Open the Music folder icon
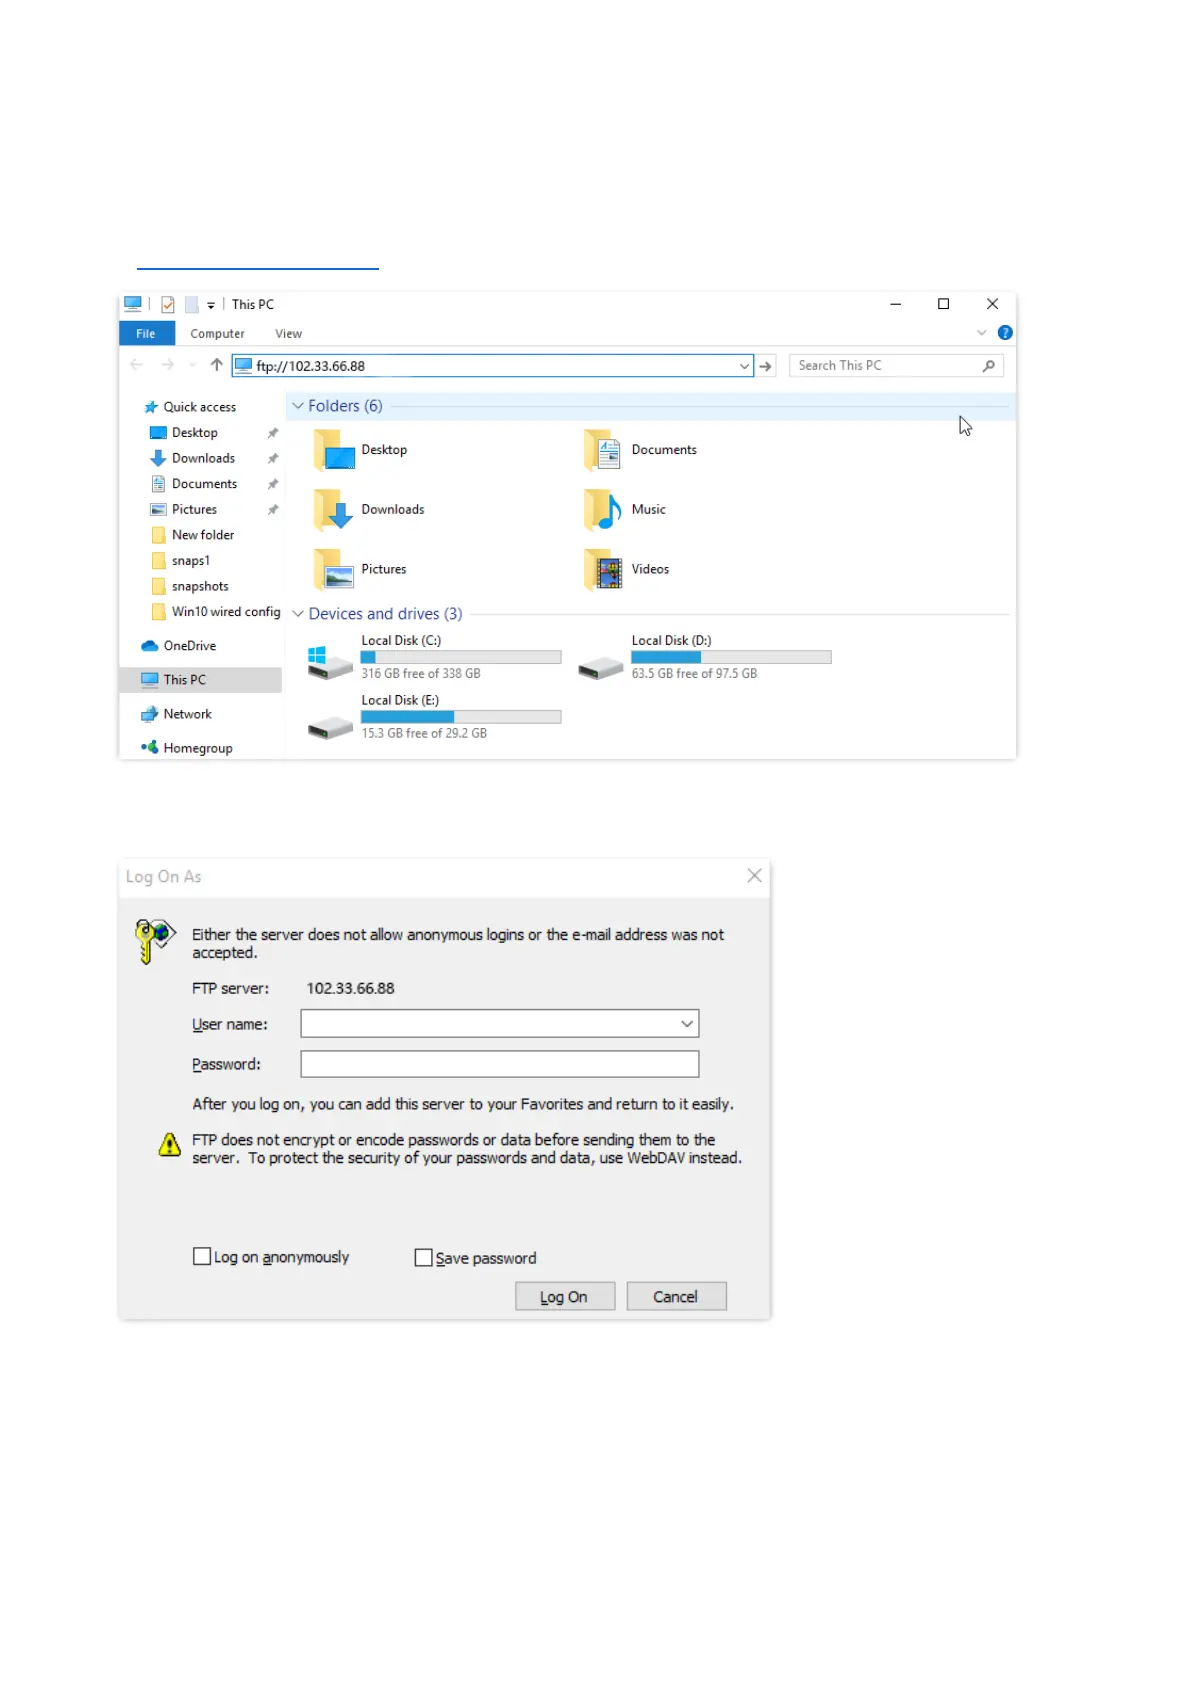Viewport: 1191px width, 1684px height. 603,510
